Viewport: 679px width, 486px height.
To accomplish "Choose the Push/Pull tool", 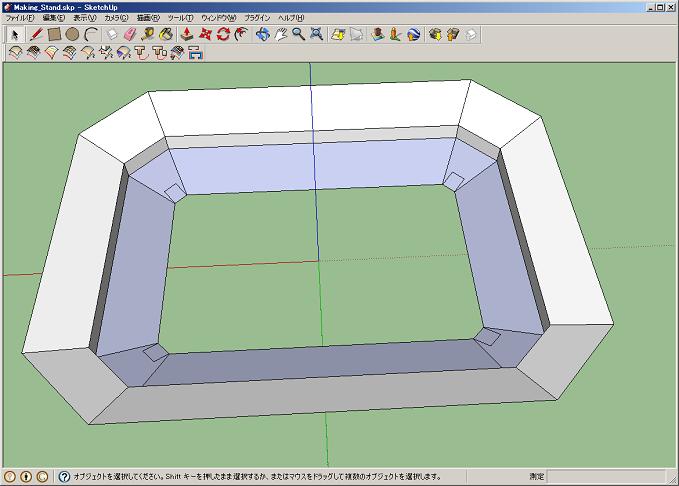I will click(x=187, y=34).
